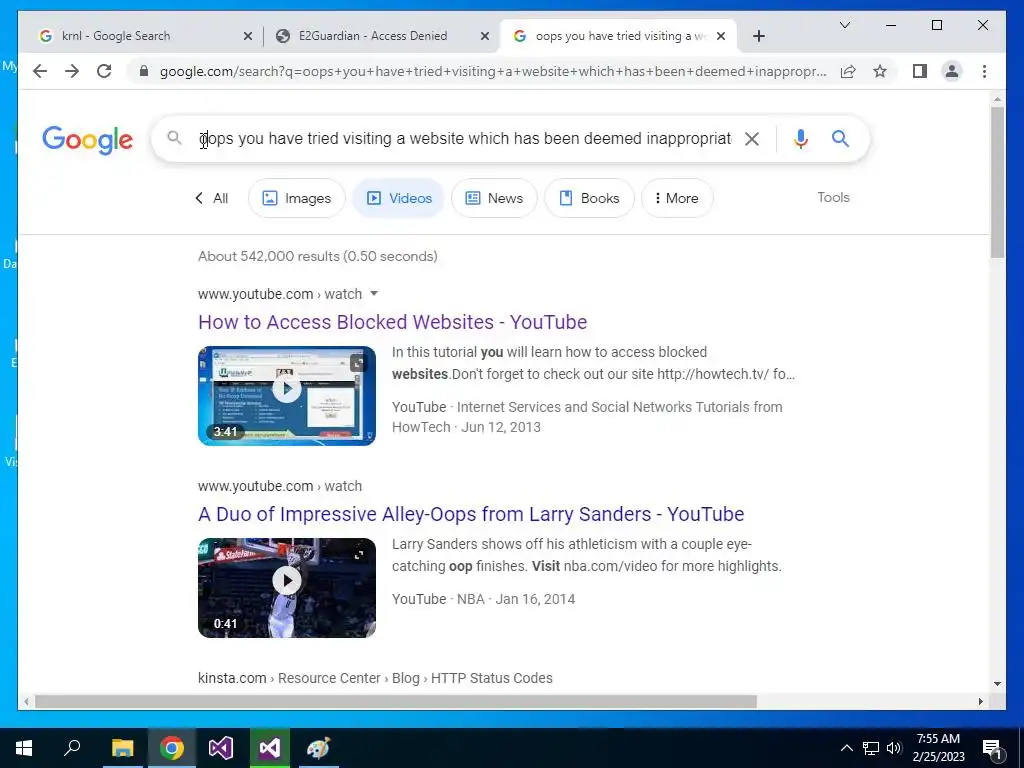
Task: Clear the Google search box text
Action: 752,138
